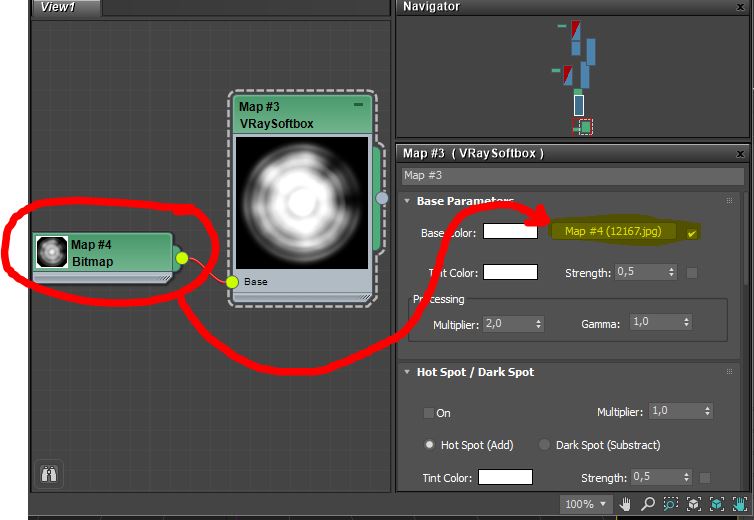This screenshot has width=754, height=520.
Task: Select the Dark Spot (Substract) radio option
Action: 545,444
